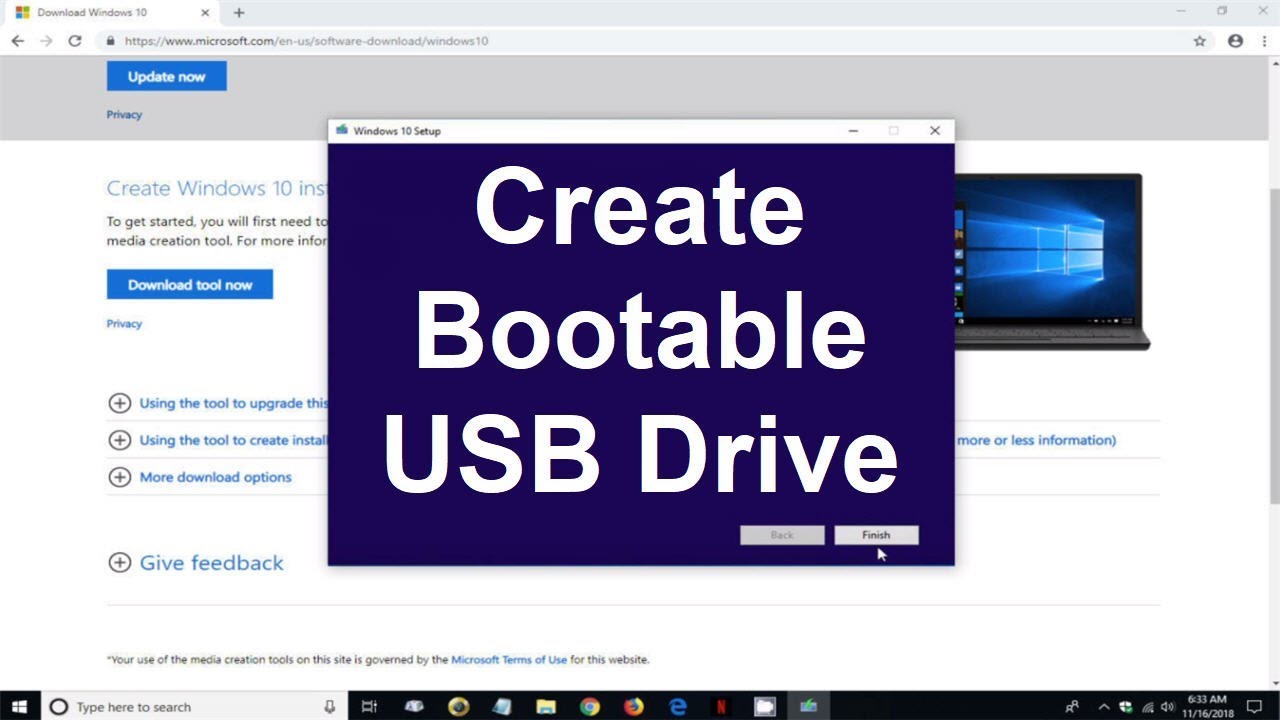Open the Windows Start menu
This screenshot has height=720, width=1280.
click(x=19, y=706)
